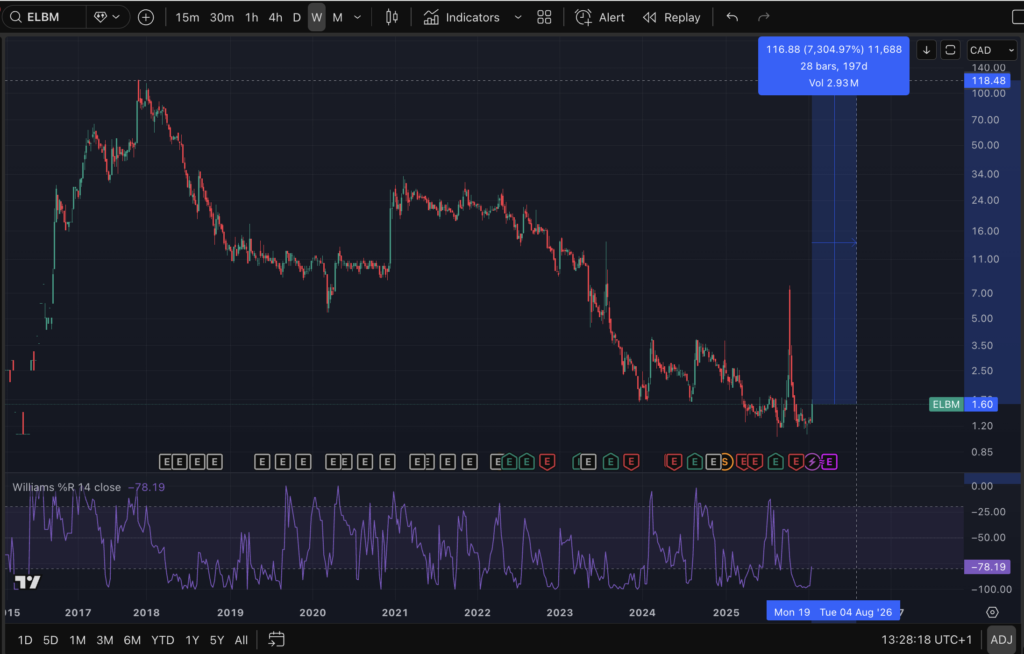Expand the time interval chevron after M
This screenshot has height=654, width=1024.
click(359, 17)
